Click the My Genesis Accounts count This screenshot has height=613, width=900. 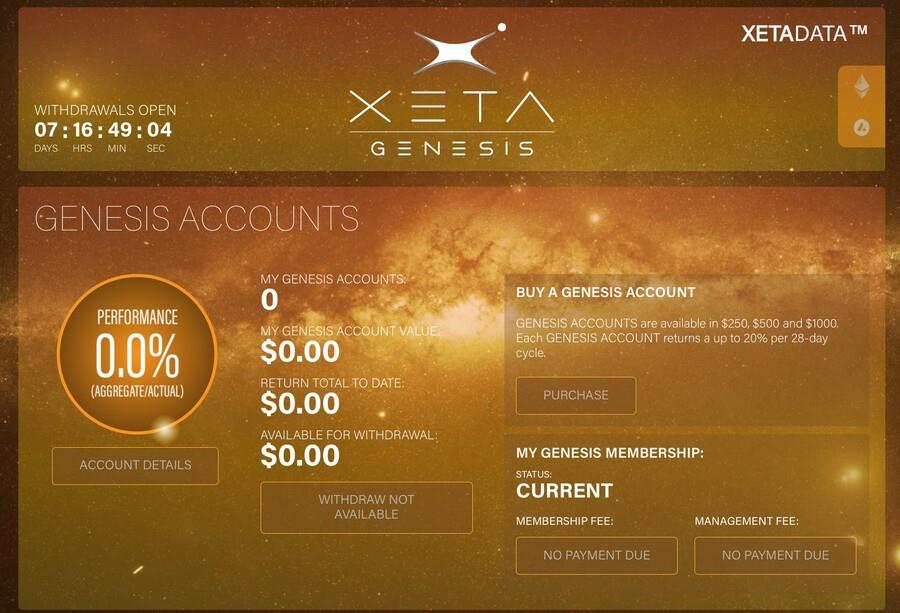tap(269, 300)
